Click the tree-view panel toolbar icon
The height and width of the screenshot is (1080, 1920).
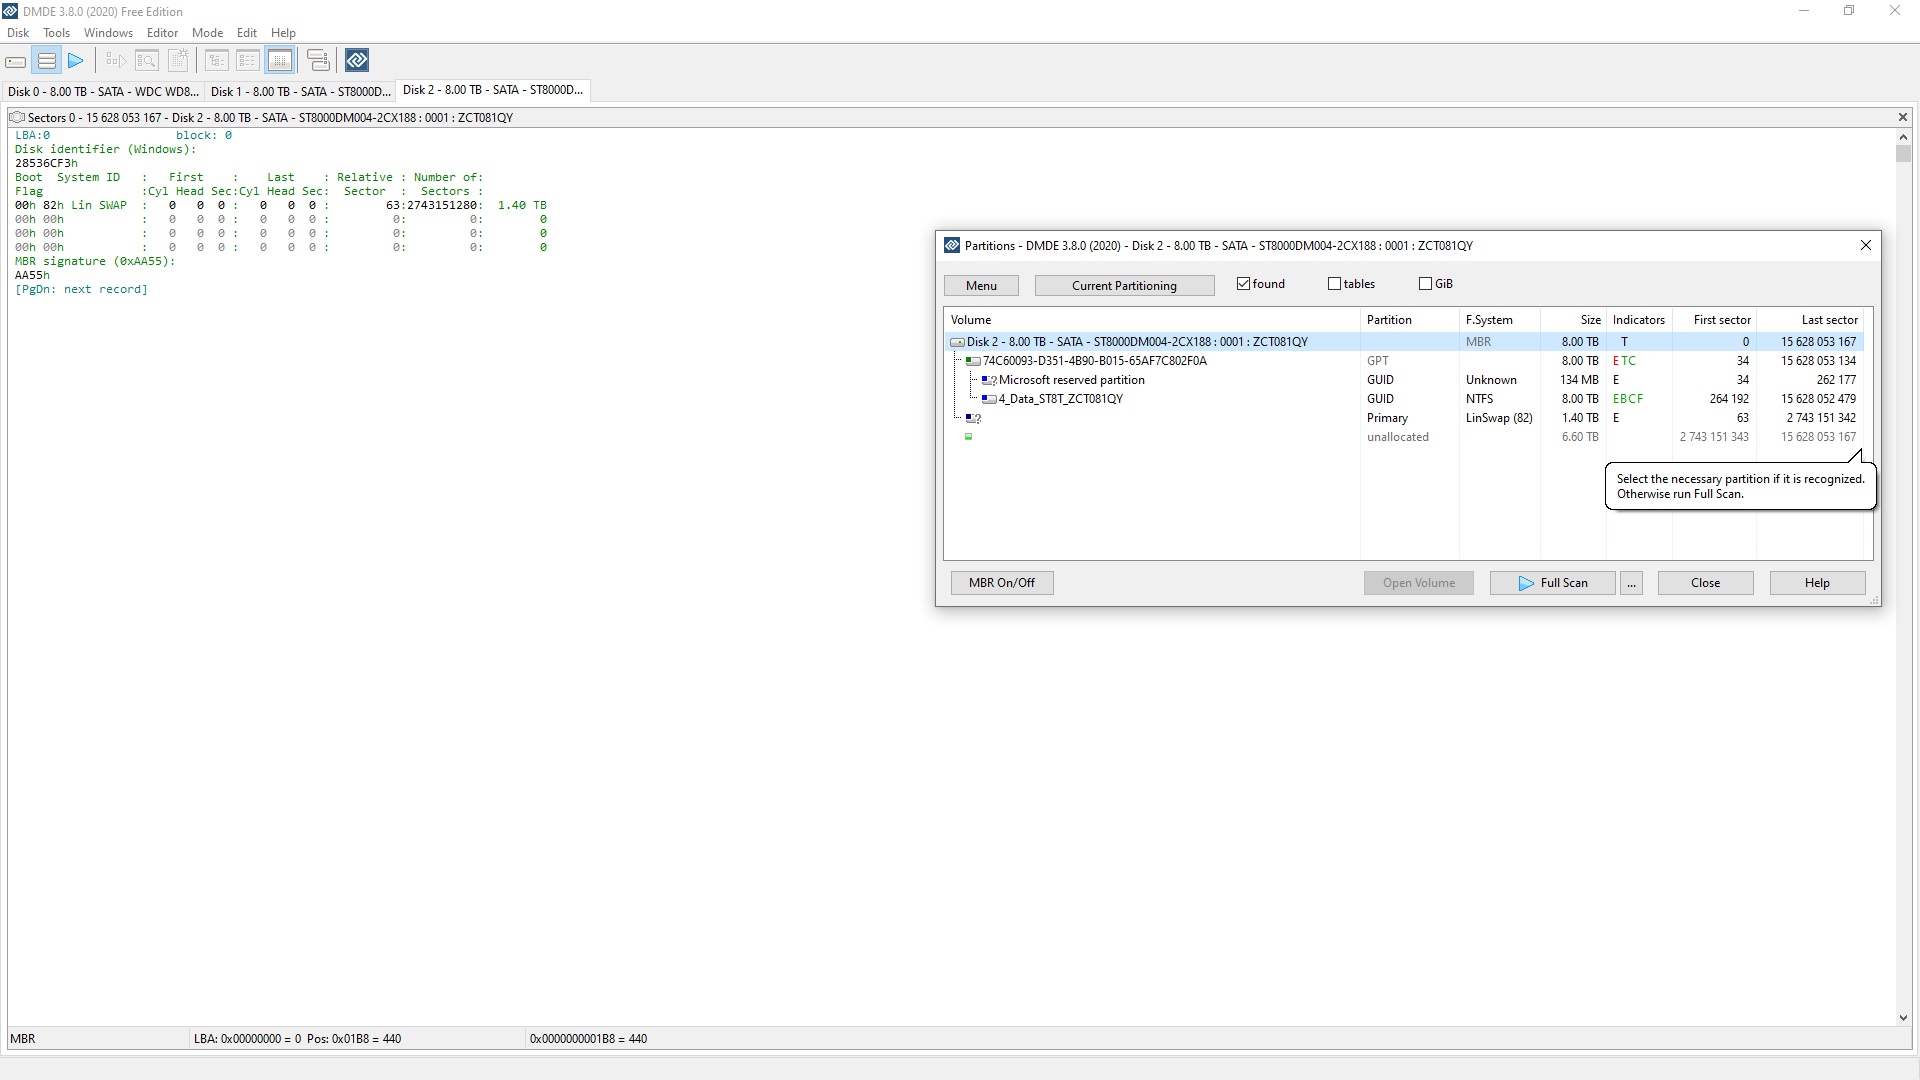(217, 61)
